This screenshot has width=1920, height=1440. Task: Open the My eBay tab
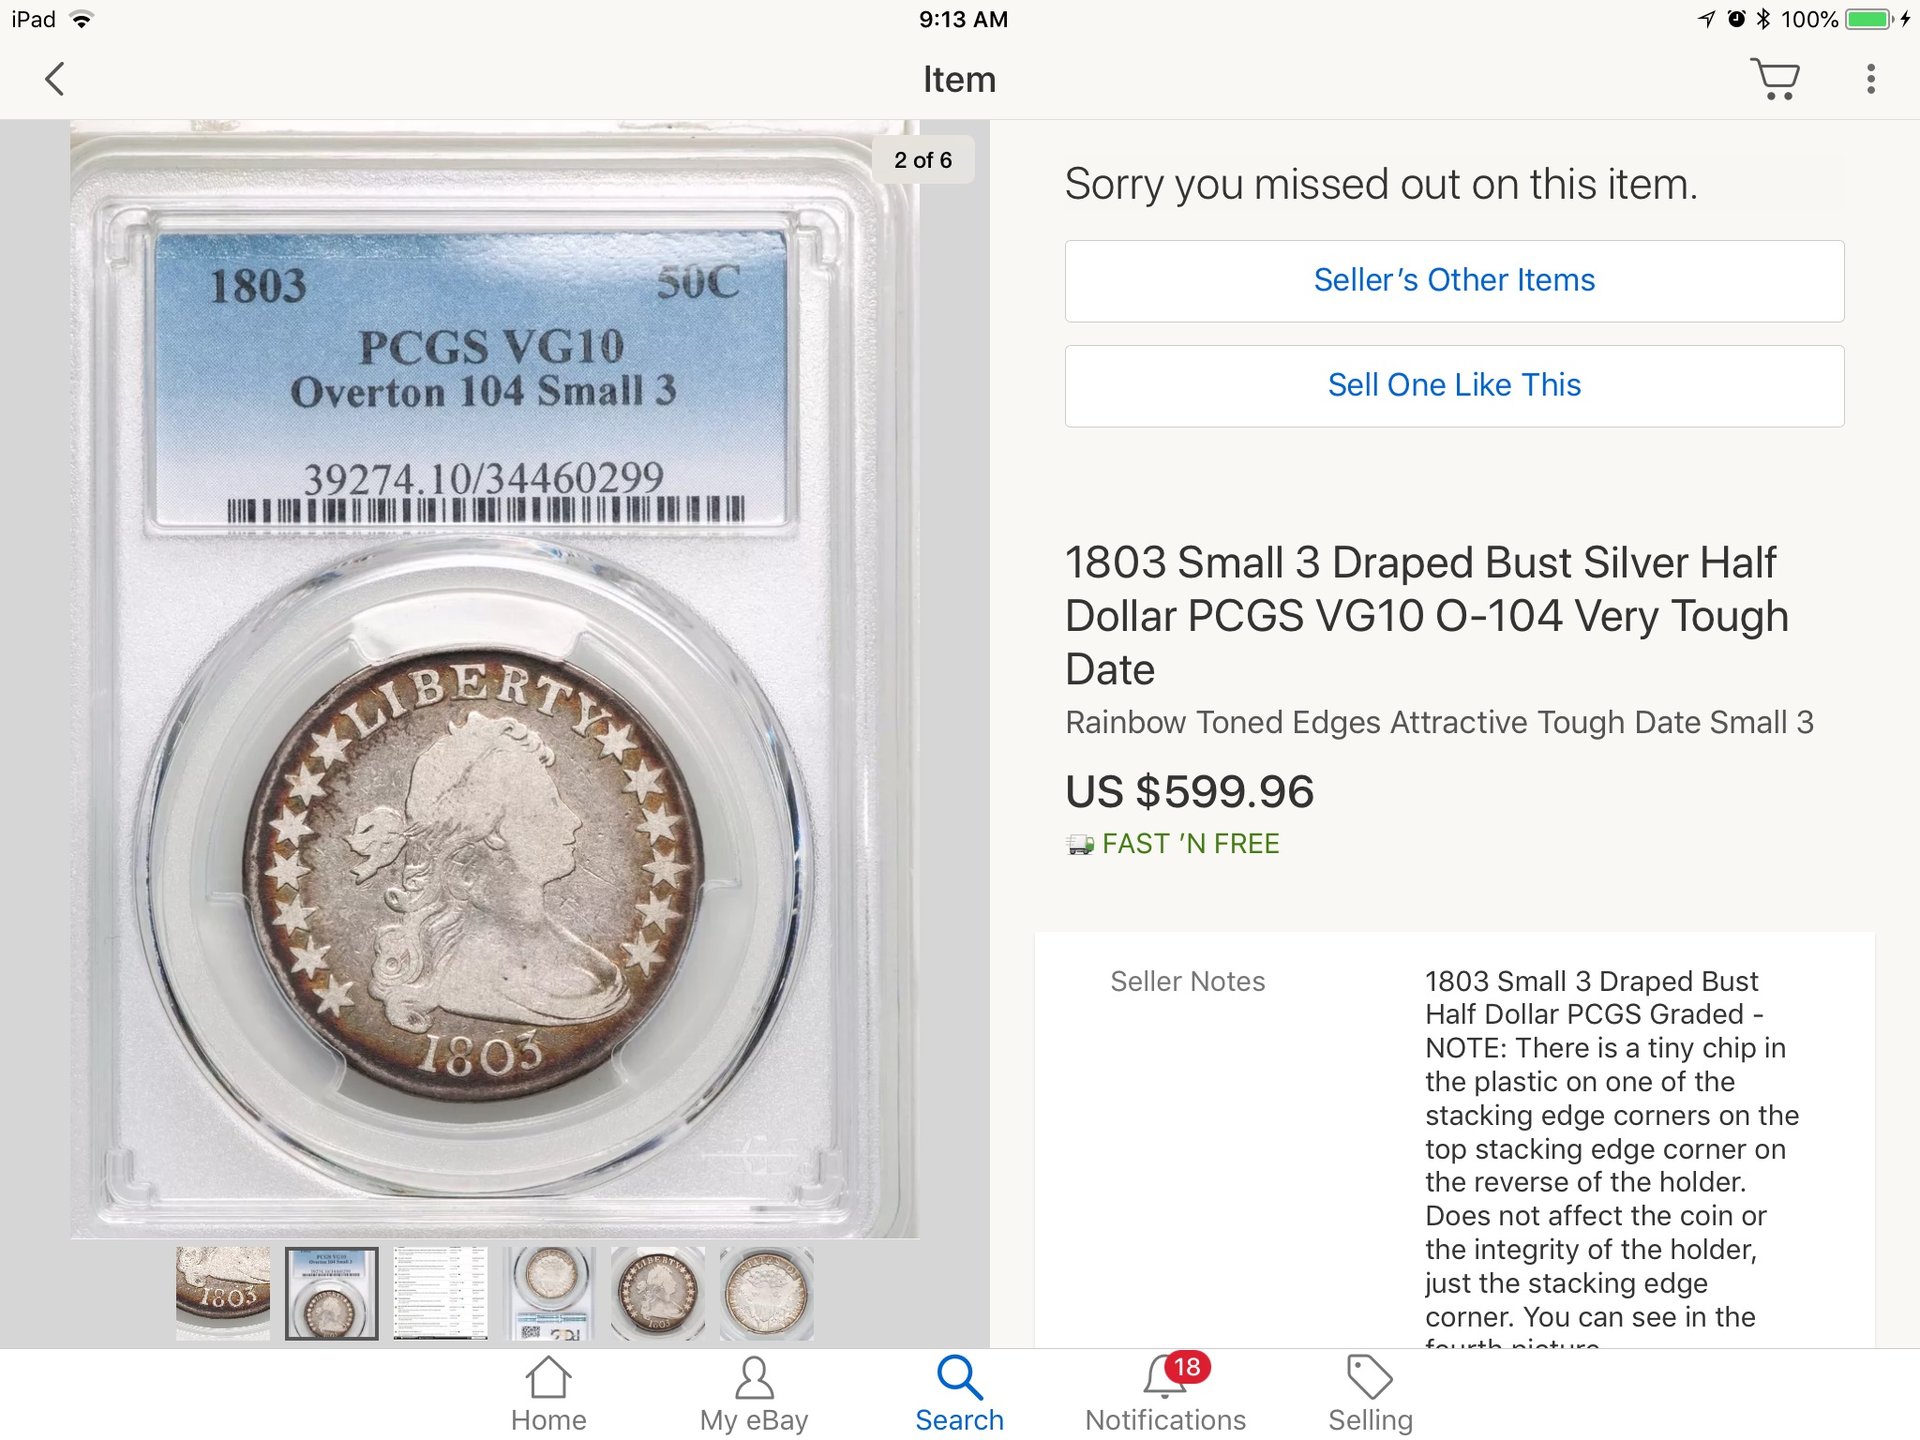[x=754, y=1395]
